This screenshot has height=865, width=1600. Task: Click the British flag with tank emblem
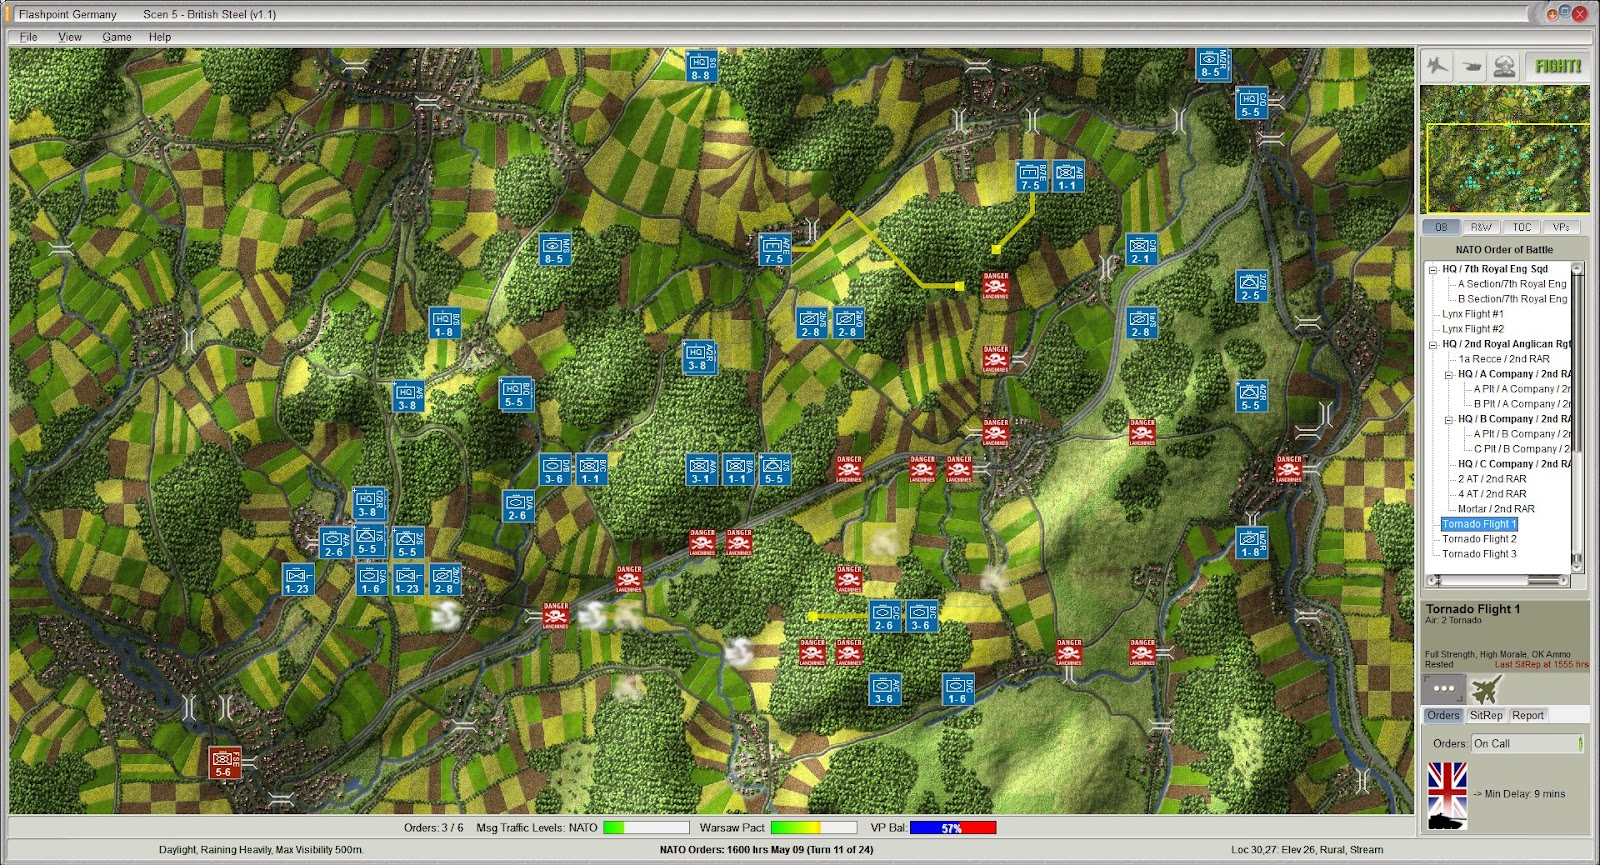(x=1447, y=796)
